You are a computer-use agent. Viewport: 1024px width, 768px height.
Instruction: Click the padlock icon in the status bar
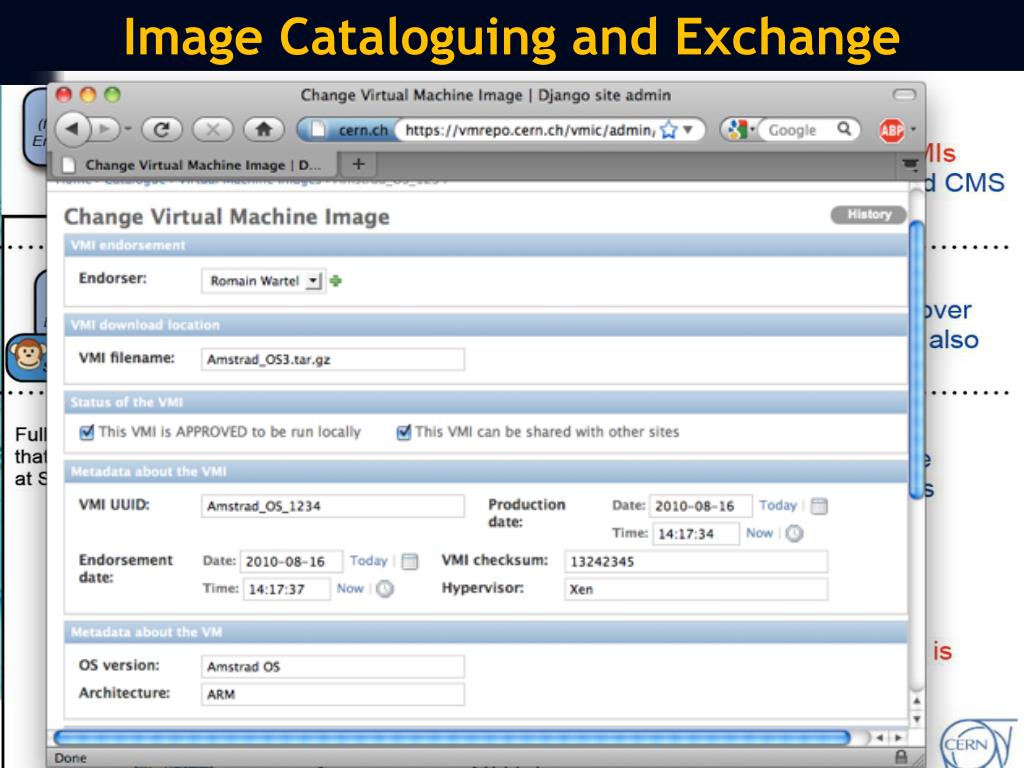901,757
